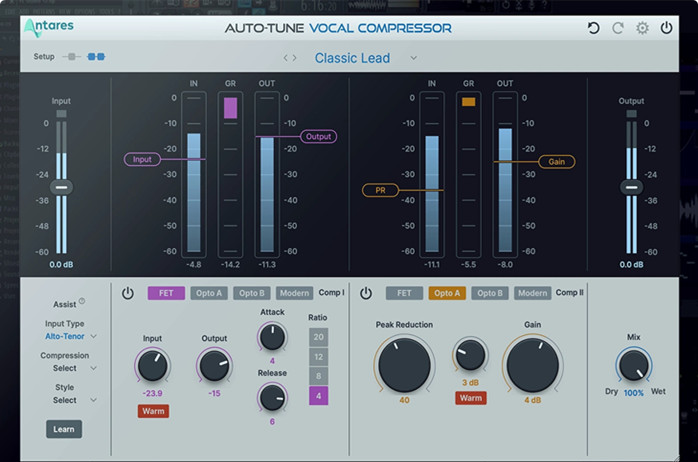Click the Comp I Input knob

(152, 365)
